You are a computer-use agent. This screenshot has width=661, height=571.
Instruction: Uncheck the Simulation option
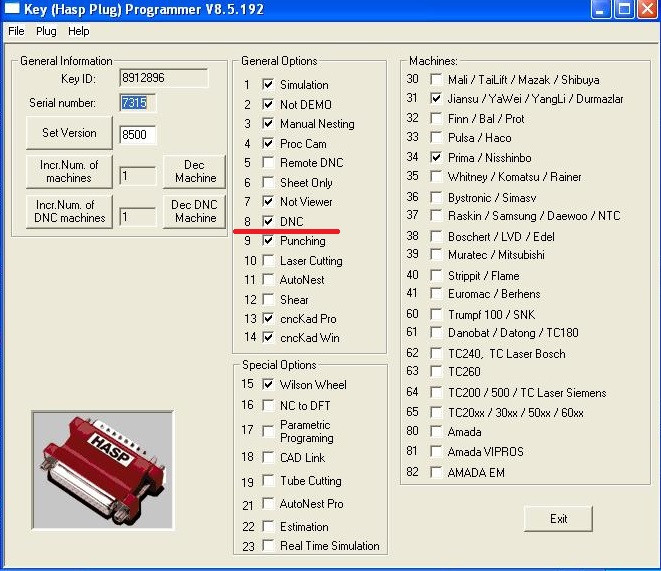[268, 84]
